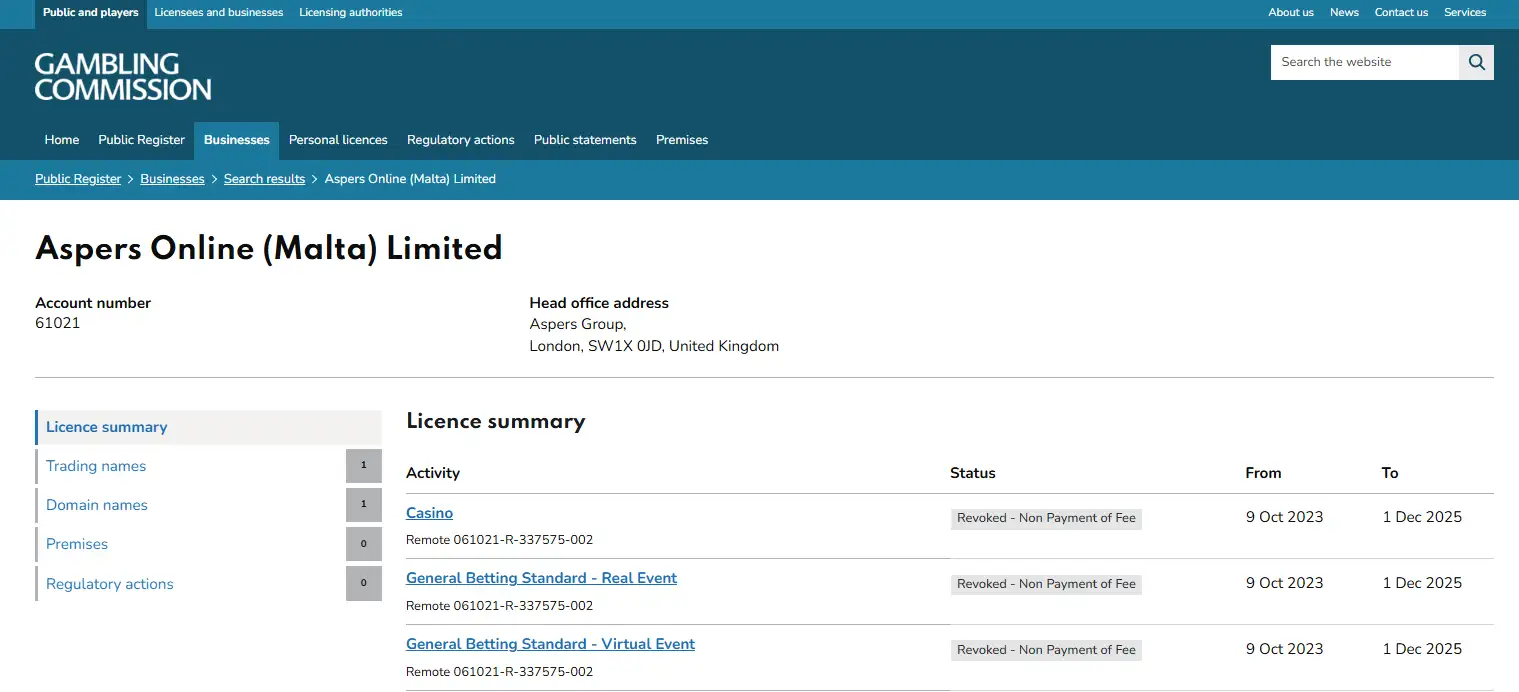Screen dimensions: 1519x692
Task: Click the Gambling Commission logo
Action: point(123,77)
